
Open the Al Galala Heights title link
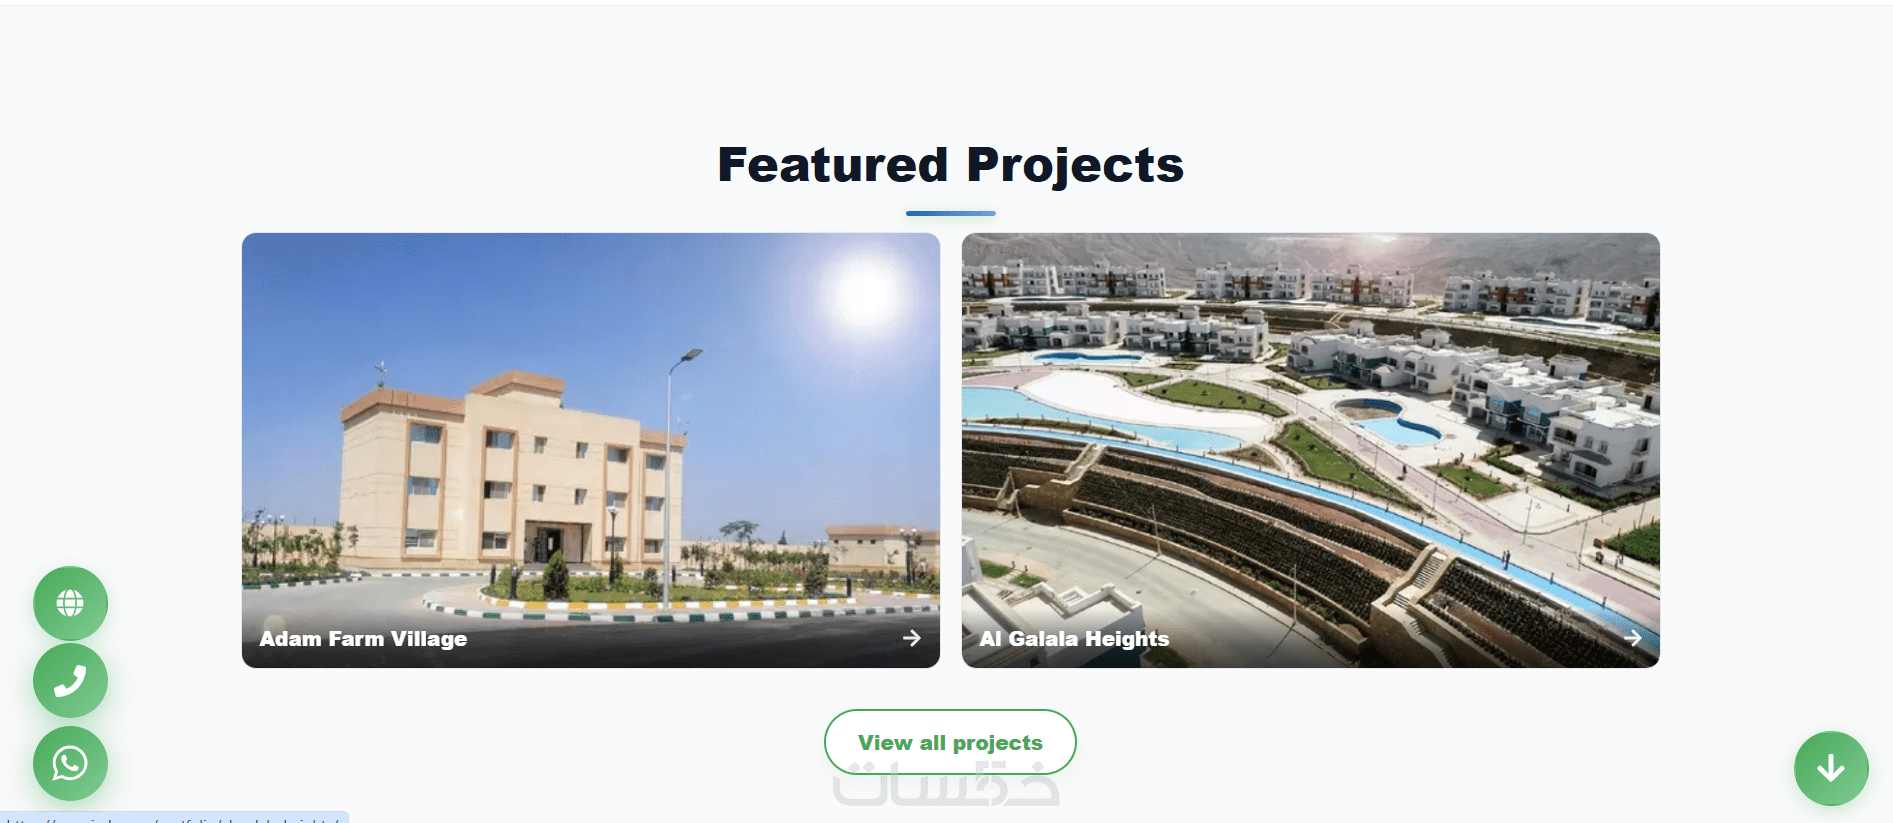pos(1074,638)
